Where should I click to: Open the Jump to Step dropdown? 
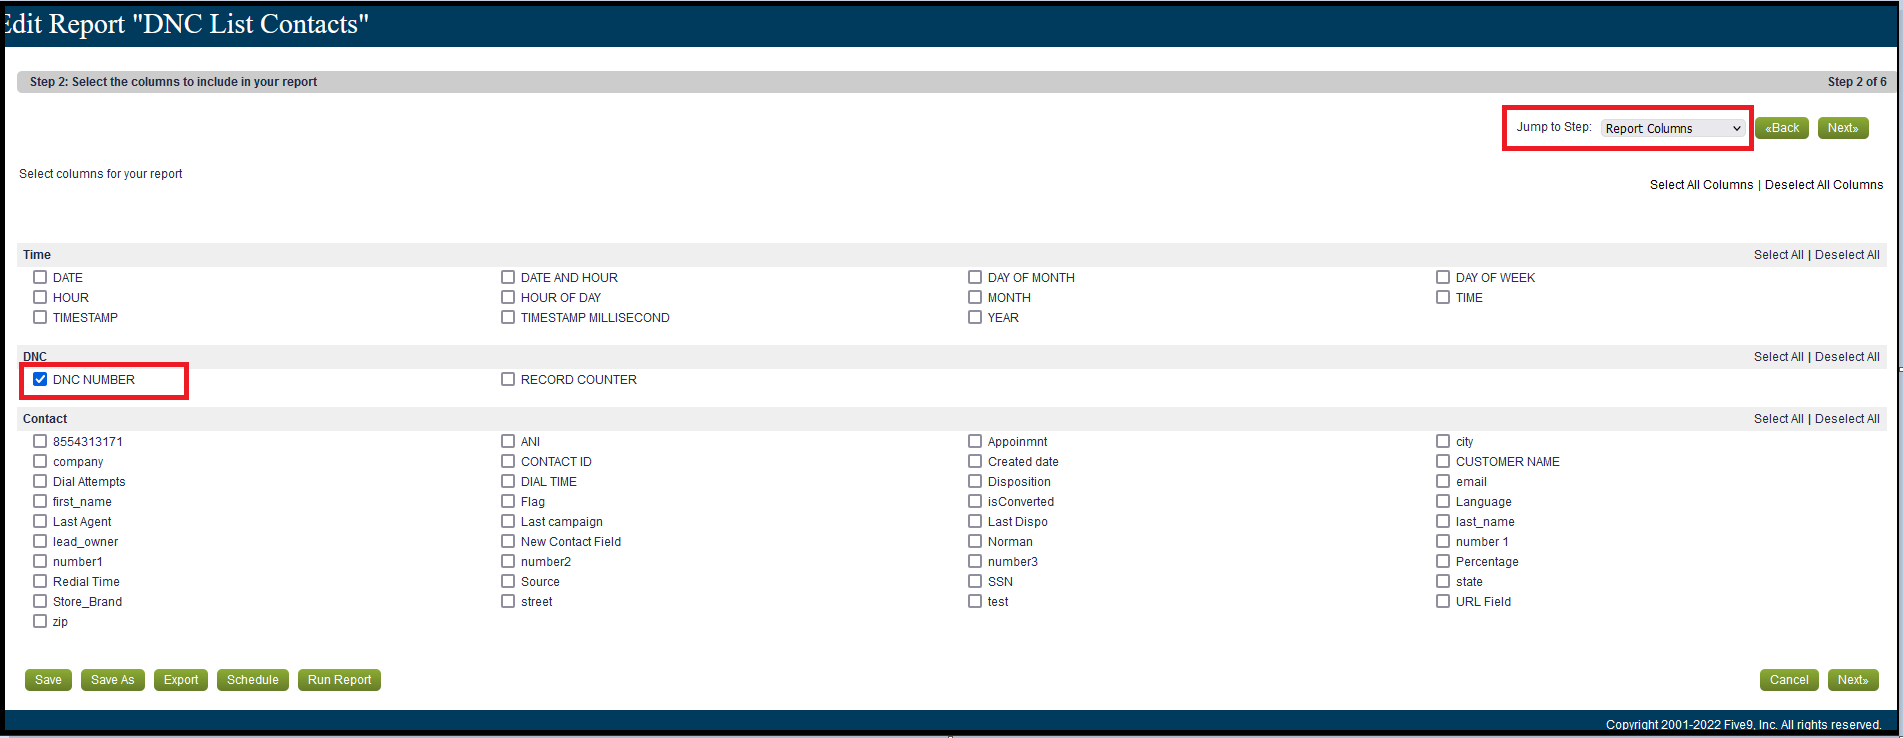(1673, 129)
